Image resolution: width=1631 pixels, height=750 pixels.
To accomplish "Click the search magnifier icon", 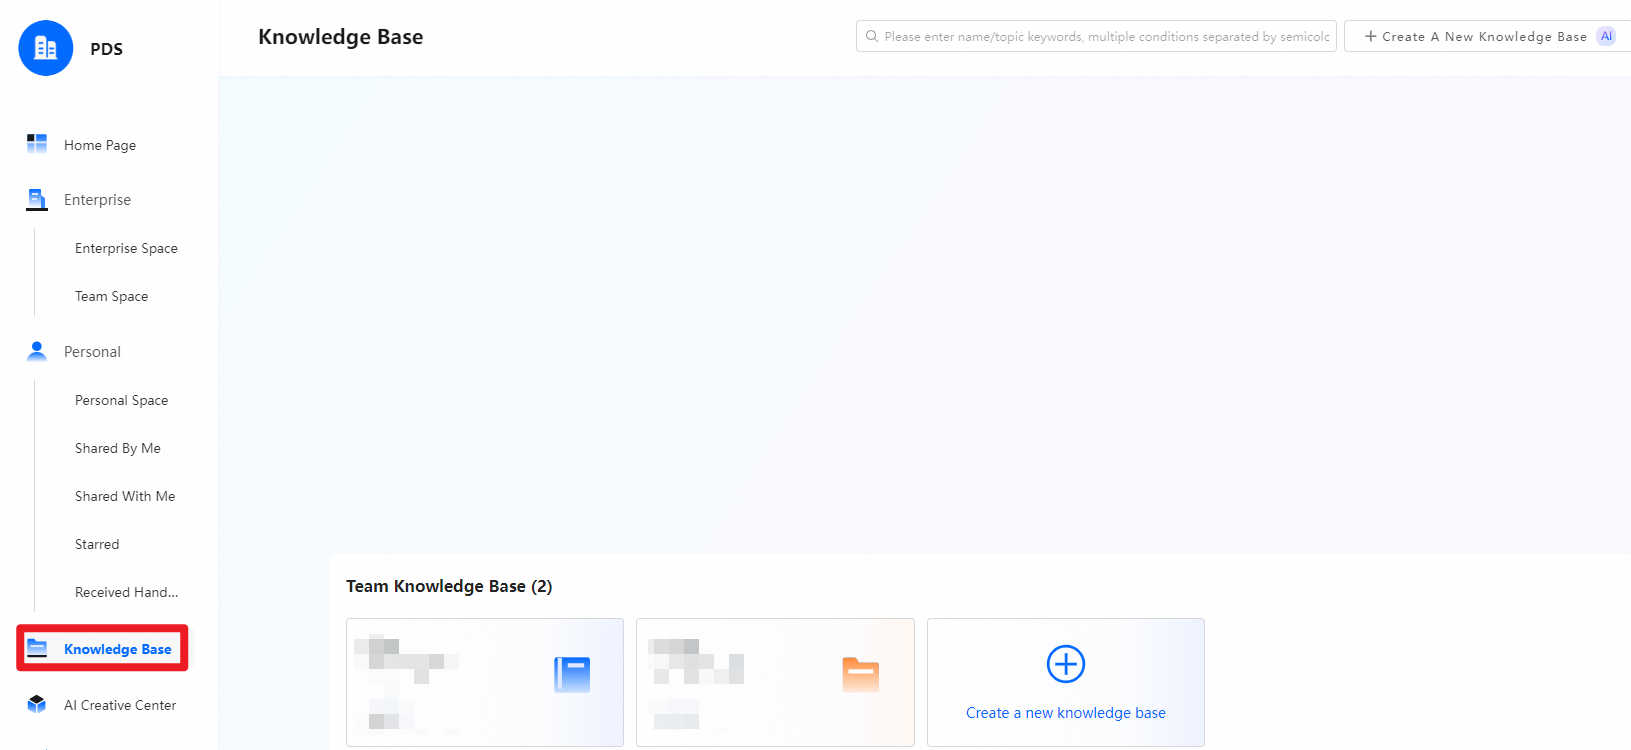I will coord(872,36).
